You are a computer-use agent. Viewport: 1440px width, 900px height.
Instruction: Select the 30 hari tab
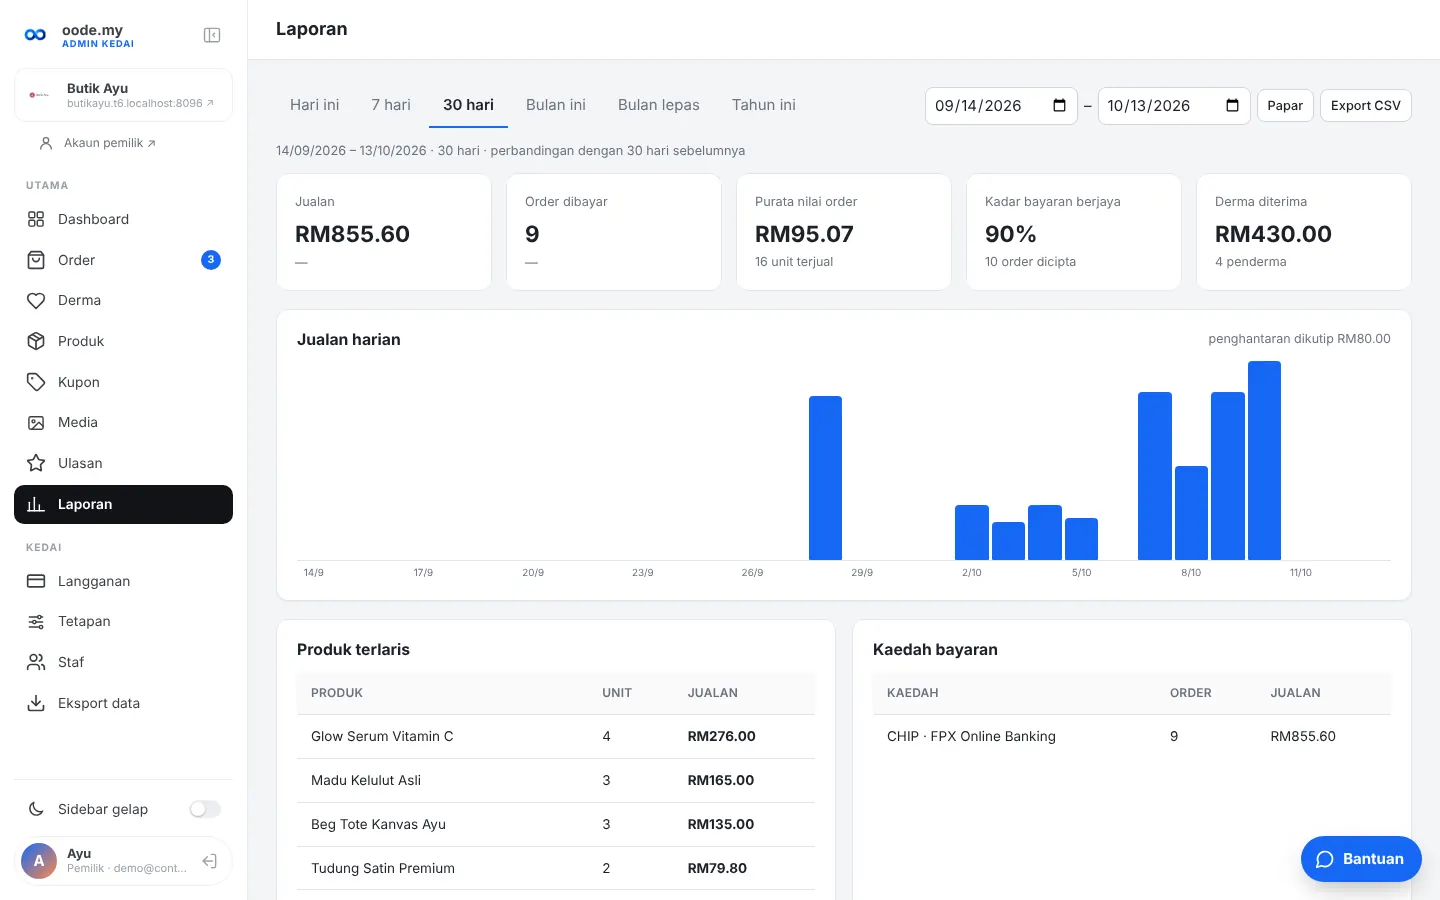point(469,105)
